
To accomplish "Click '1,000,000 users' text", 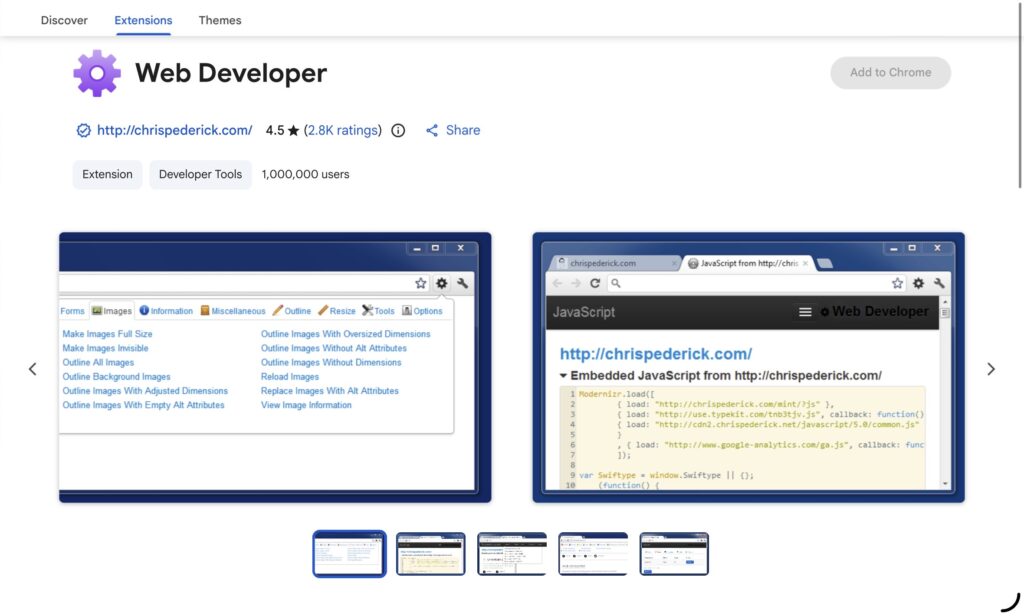I will pyautogui.click(x=306, y=174).
